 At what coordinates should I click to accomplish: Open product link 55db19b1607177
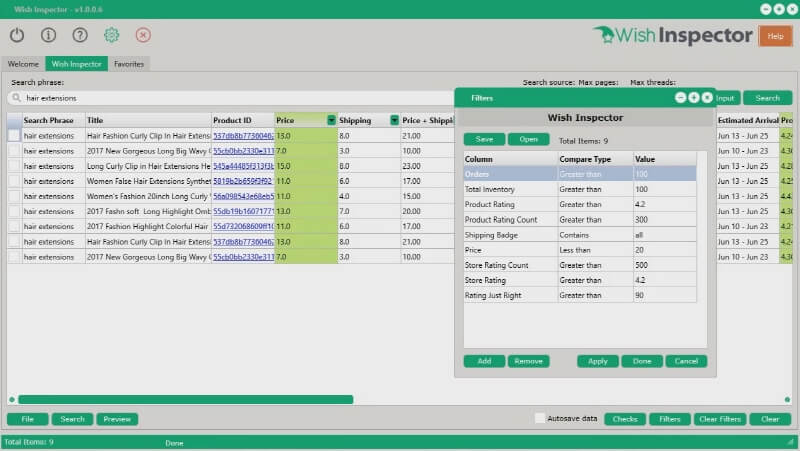(x=243, y=211)
